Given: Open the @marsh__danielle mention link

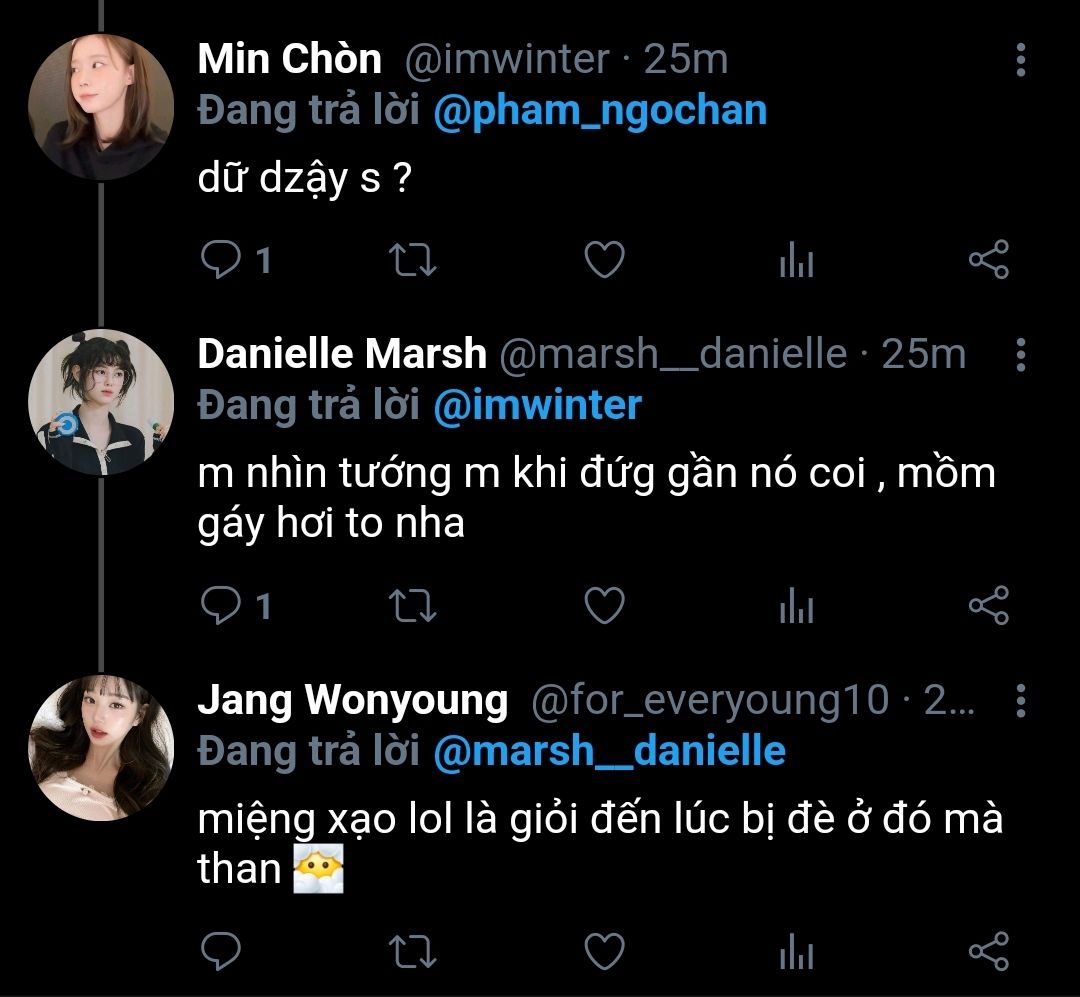Looking at the screenshot, I should pyautogui.click(x=609, y=751).
